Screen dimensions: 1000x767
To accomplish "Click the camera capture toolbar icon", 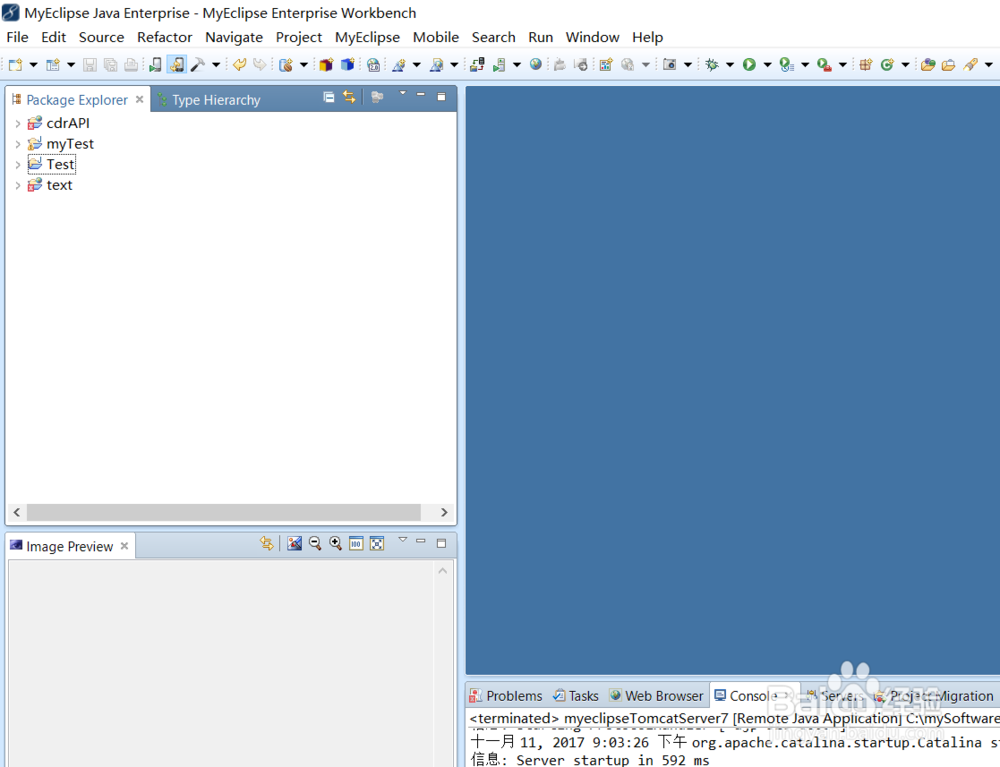I will [669, 64].
